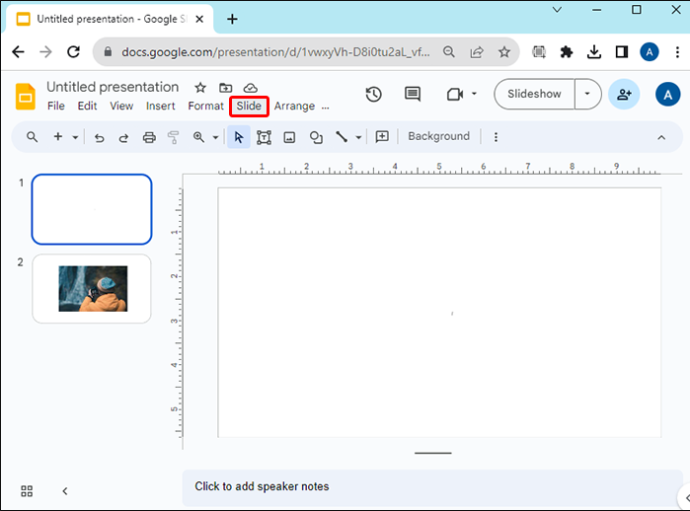Open the comments history icon
Viewport: 690px width, 511px height.
point(412,94)
